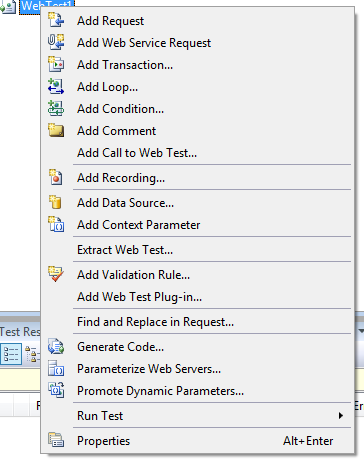
Task: Click the Generate Code icon
Action: pos(56,346)
